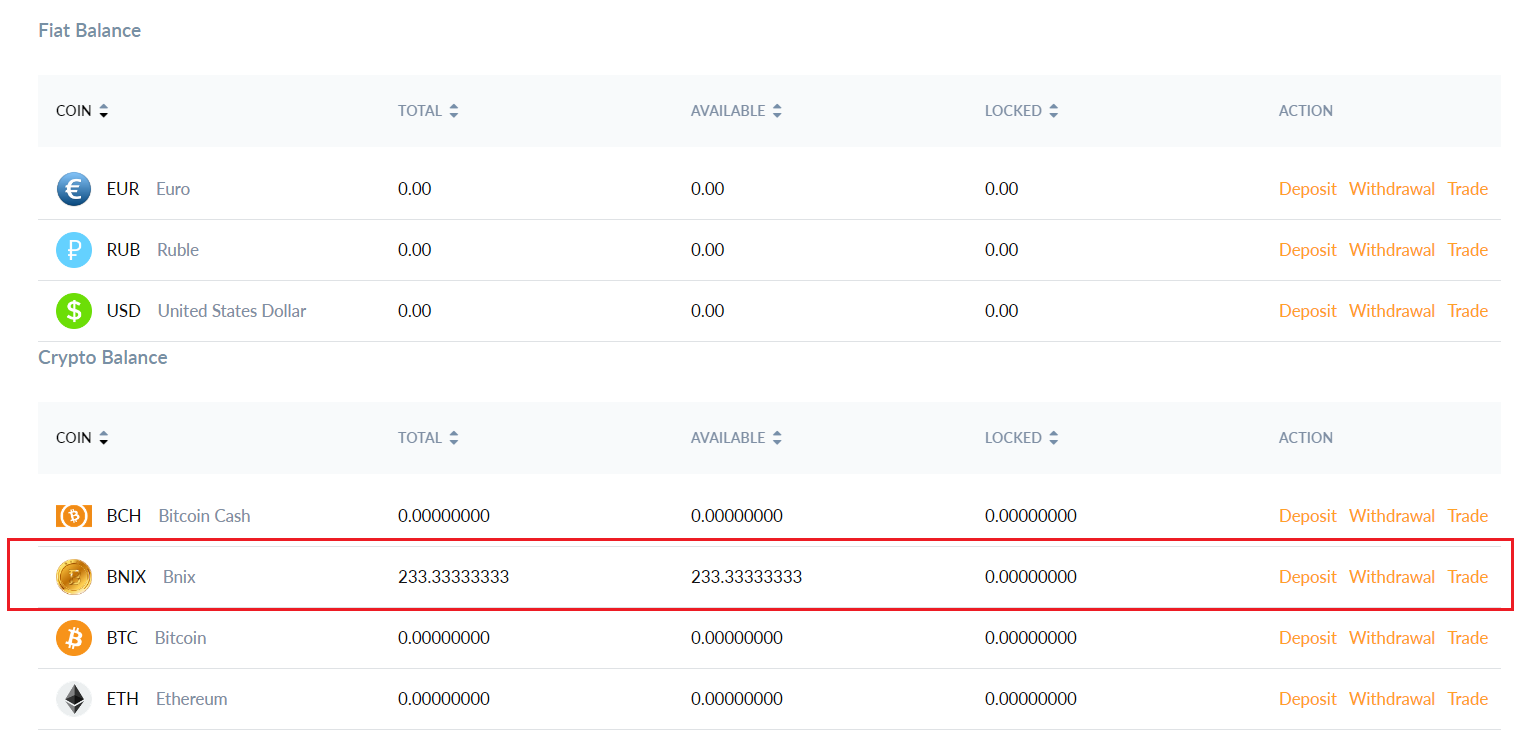Open Deposit for USD
This screenshot has height=730, width=1523.
[x=1308, y=311]
